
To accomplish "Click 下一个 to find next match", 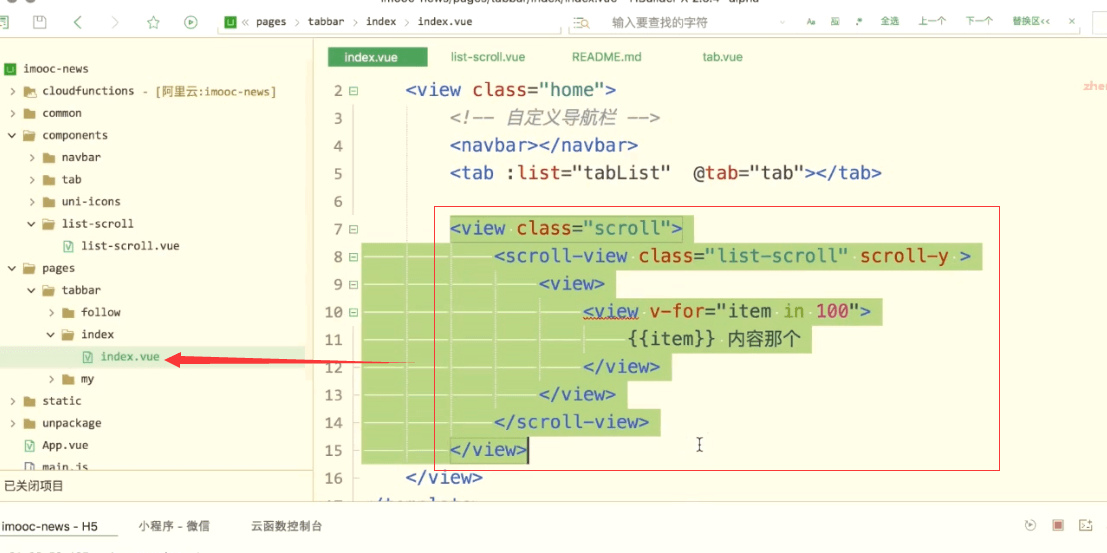I will [x=979, y=22].
